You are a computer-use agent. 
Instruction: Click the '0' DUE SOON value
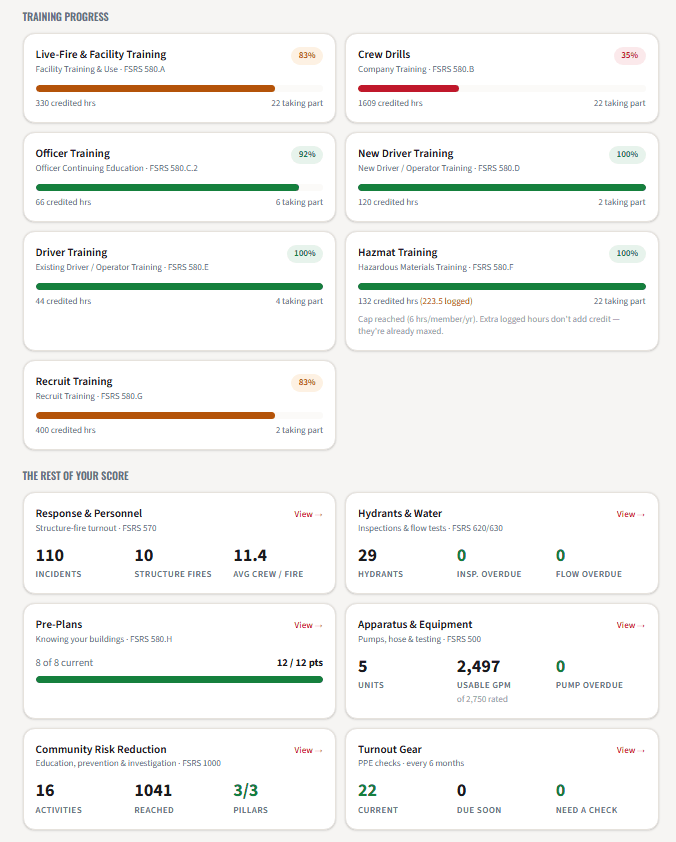click(x=462, y=790)
